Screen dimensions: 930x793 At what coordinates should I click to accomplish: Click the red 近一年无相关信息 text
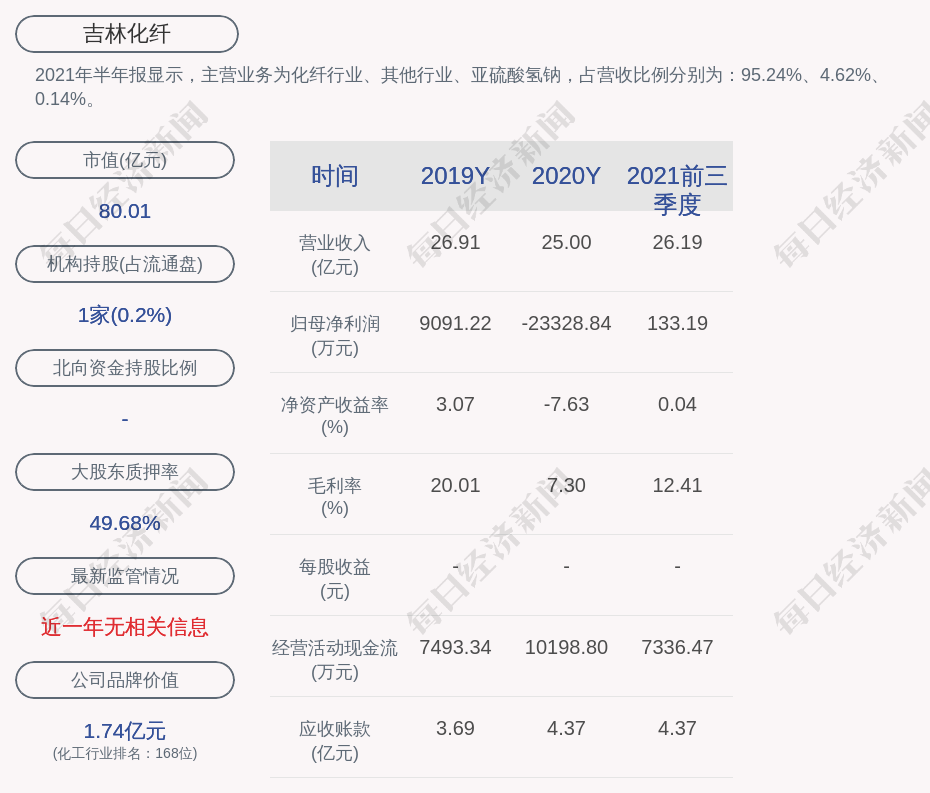pyautogui.click(x=125, y=627)
